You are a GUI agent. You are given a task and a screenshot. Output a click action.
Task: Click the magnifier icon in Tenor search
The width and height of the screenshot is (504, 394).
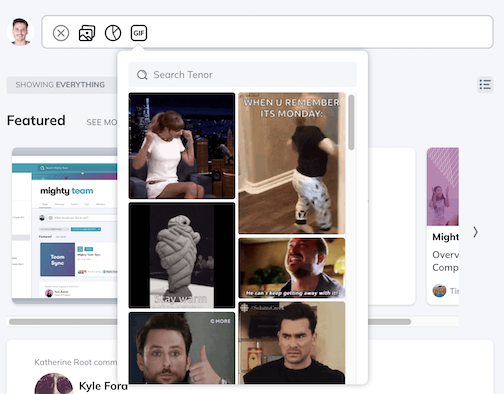(142, 75)
